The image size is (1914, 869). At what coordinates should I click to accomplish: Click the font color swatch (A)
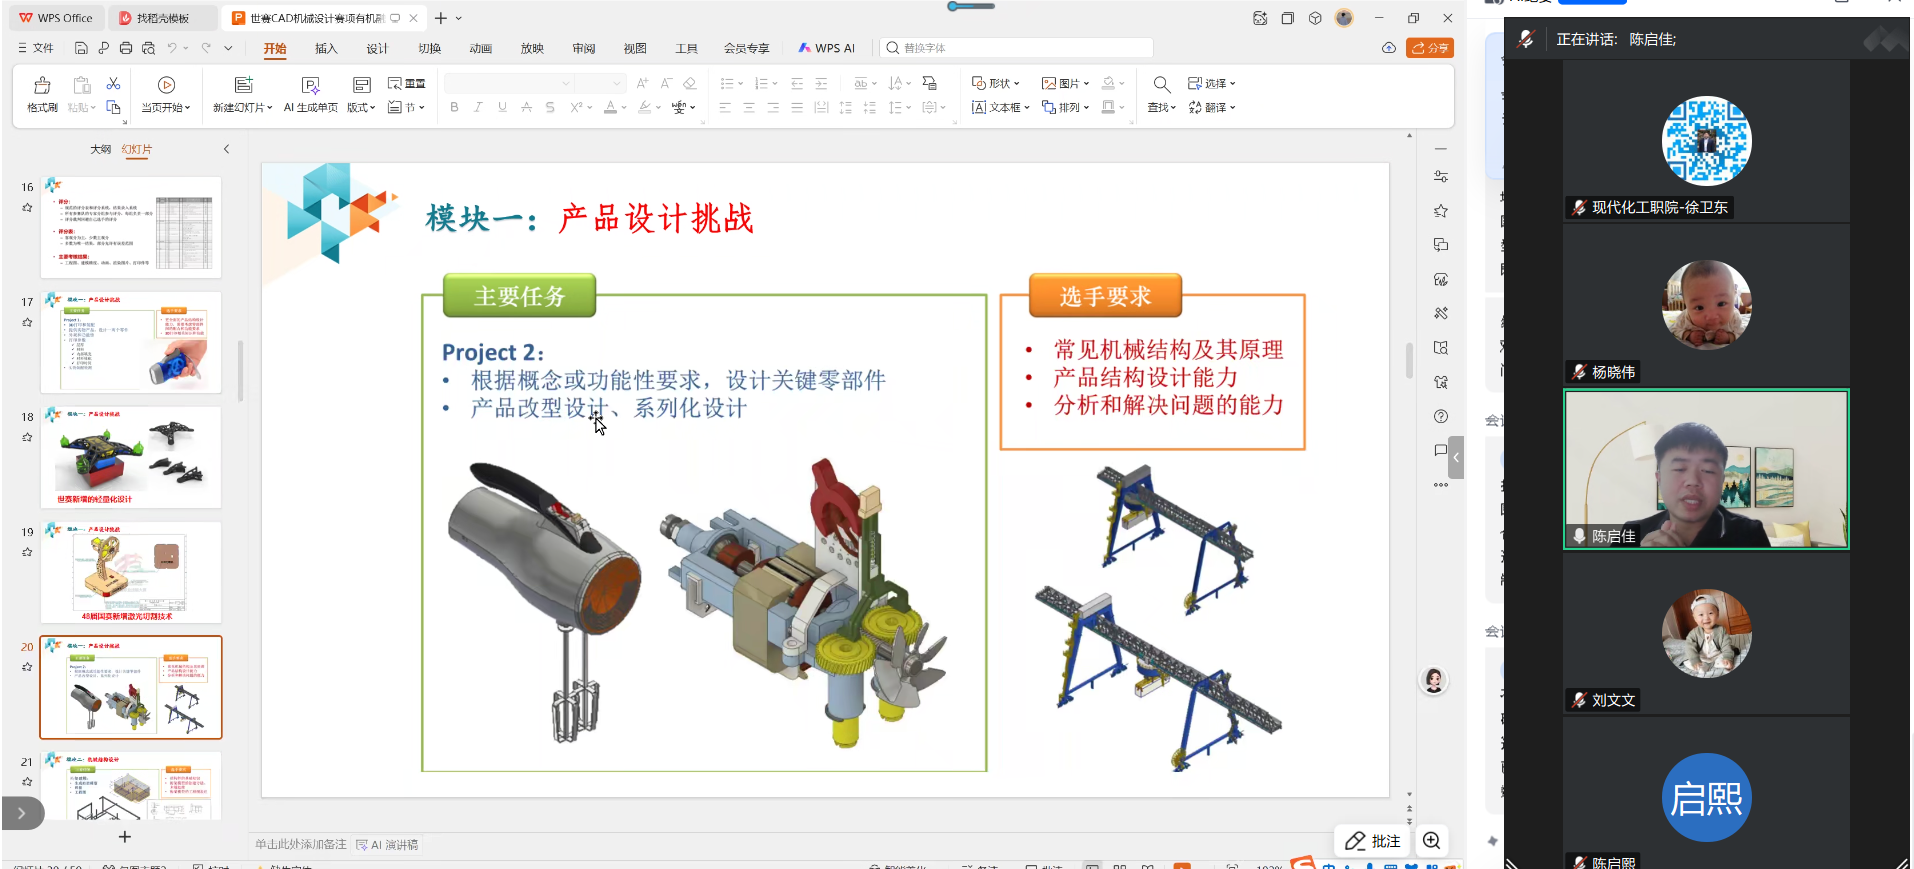click(x=611, y=107)
